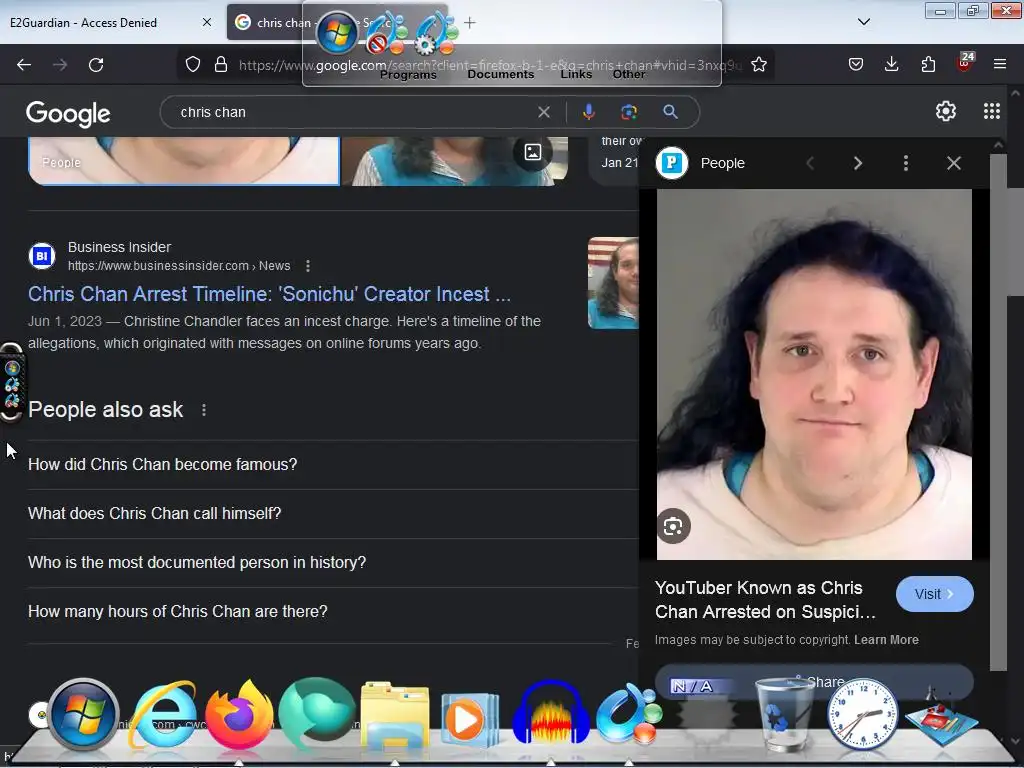The image size is (1024, 768).
Task: Open the file explorer folder dock icon
Action: tap(396, 716)
